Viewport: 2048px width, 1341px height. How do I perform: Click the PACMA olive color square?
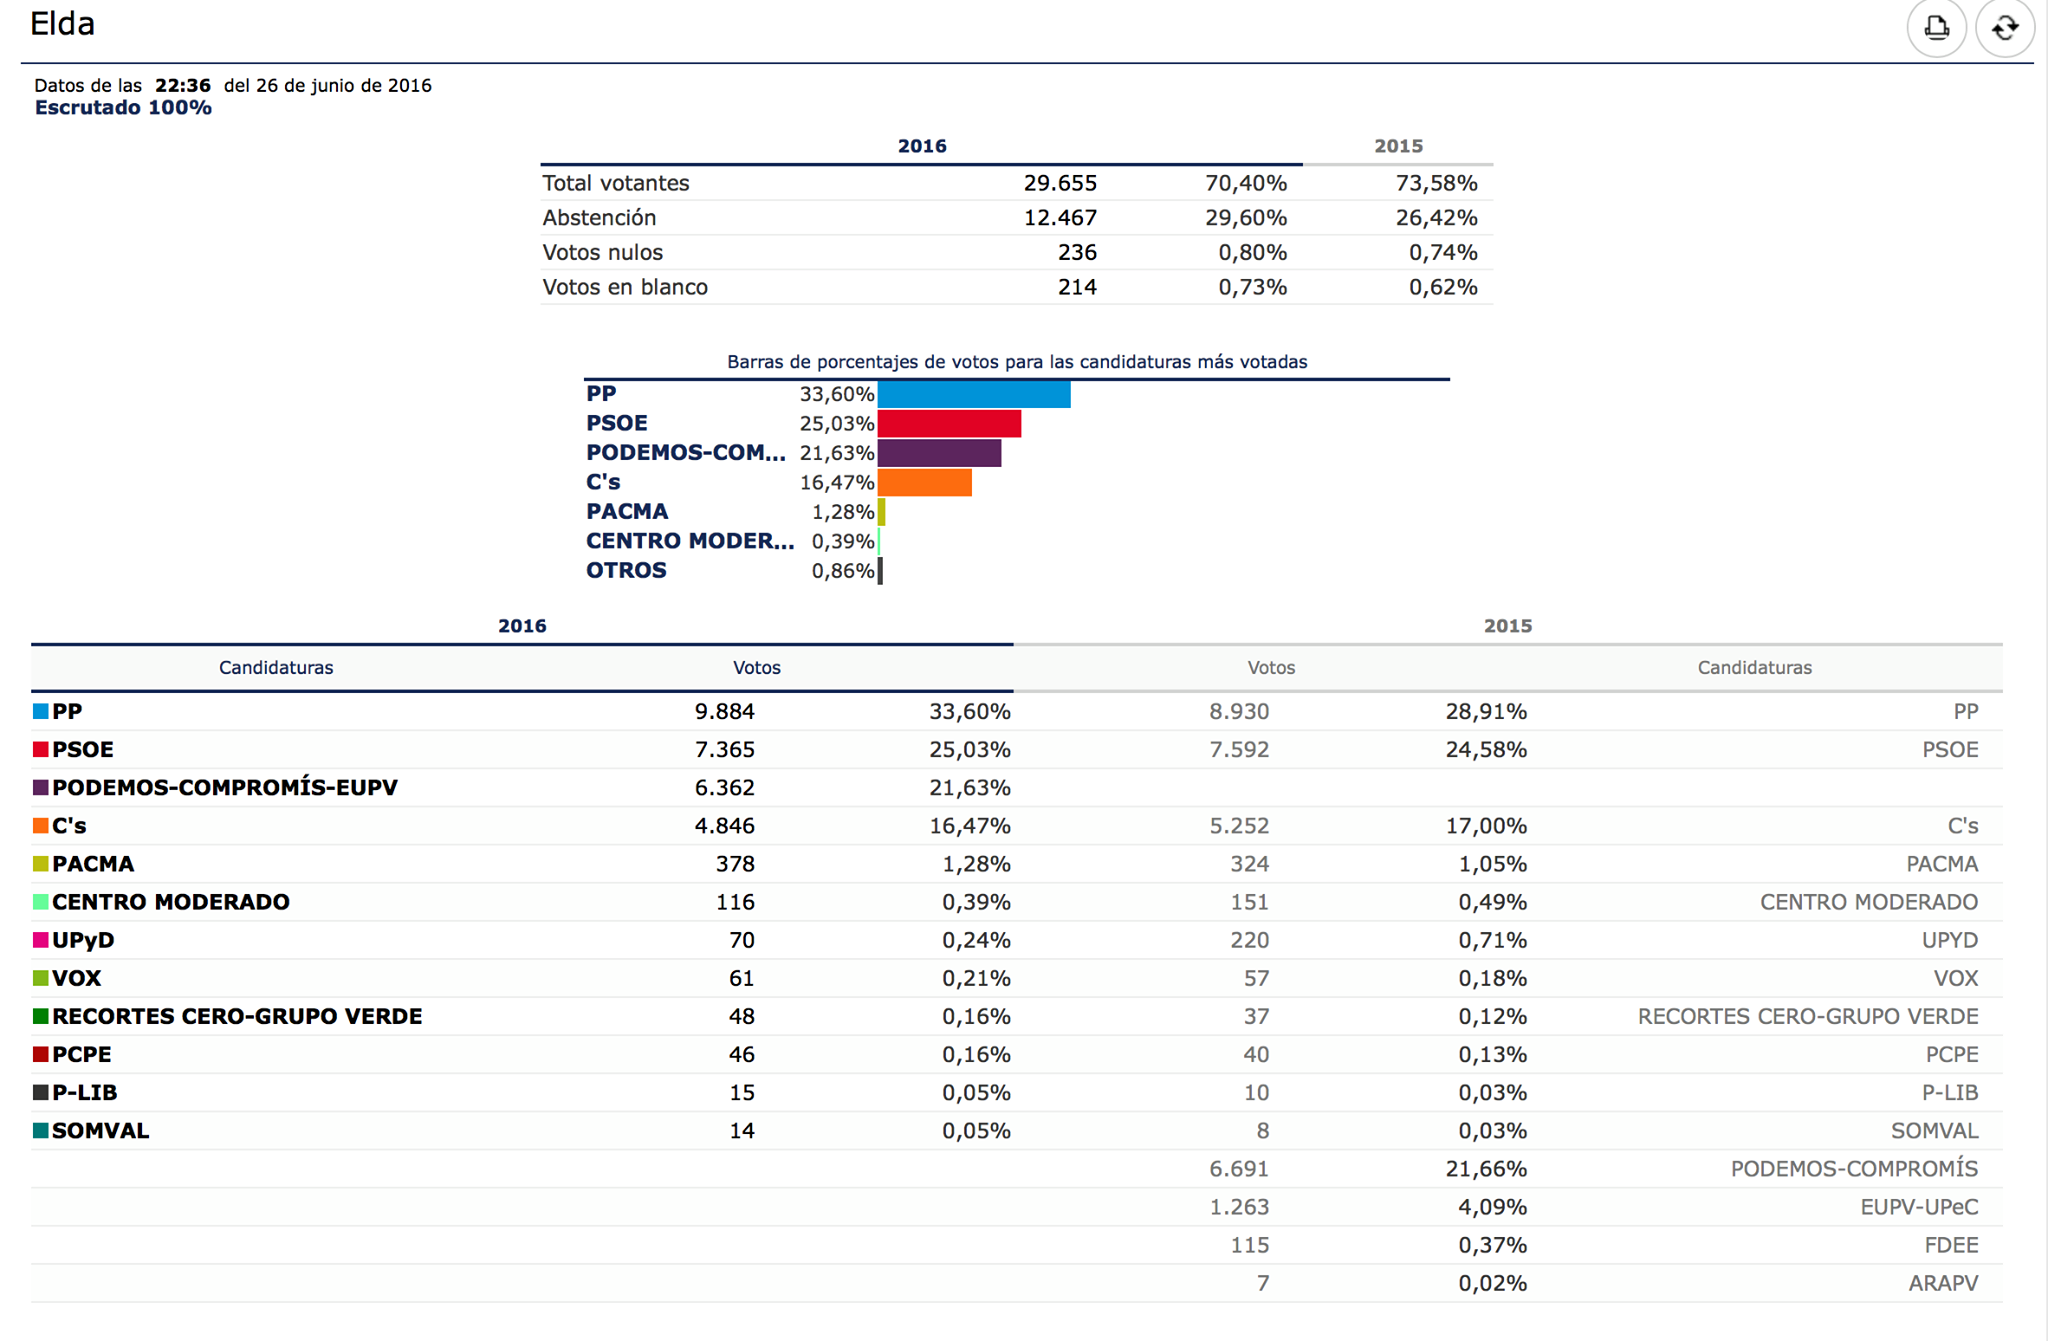41,864
